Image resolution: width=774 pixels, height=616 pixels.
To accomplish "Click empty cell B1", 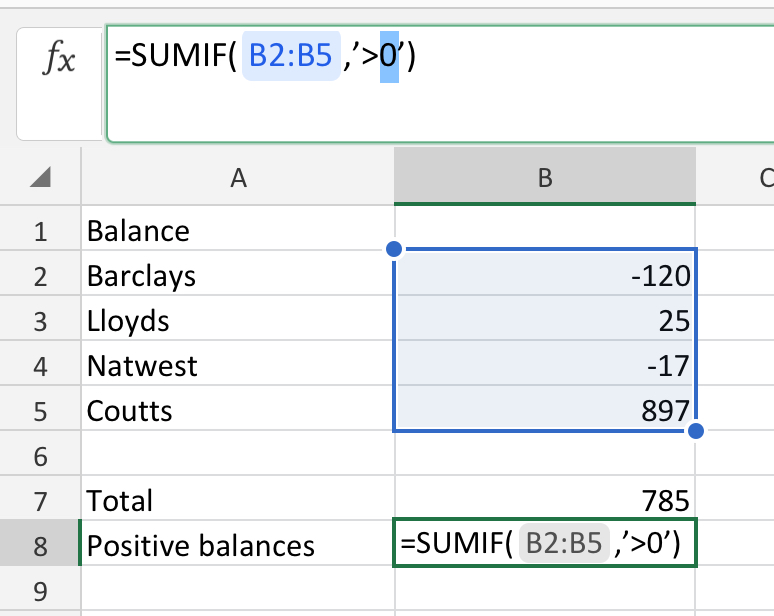I will pos(545,228).
